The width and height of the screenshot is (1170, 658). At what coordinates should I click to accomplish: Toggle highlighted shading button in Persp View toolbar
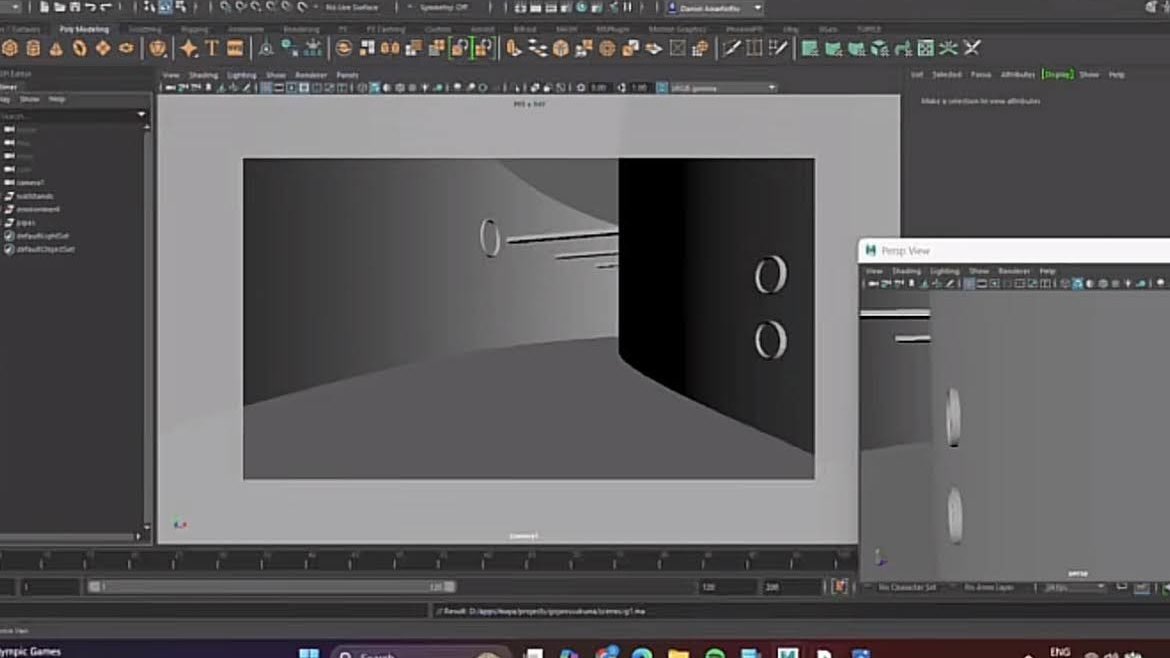1077,283
